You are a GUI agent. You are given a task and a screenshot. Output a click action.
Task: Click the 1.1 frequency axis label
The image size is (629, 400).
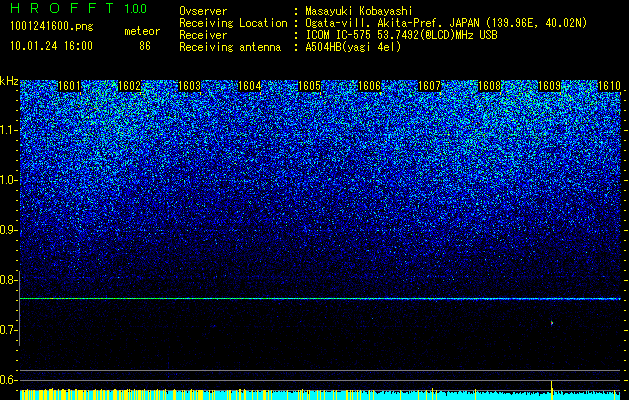coord(9,130)
